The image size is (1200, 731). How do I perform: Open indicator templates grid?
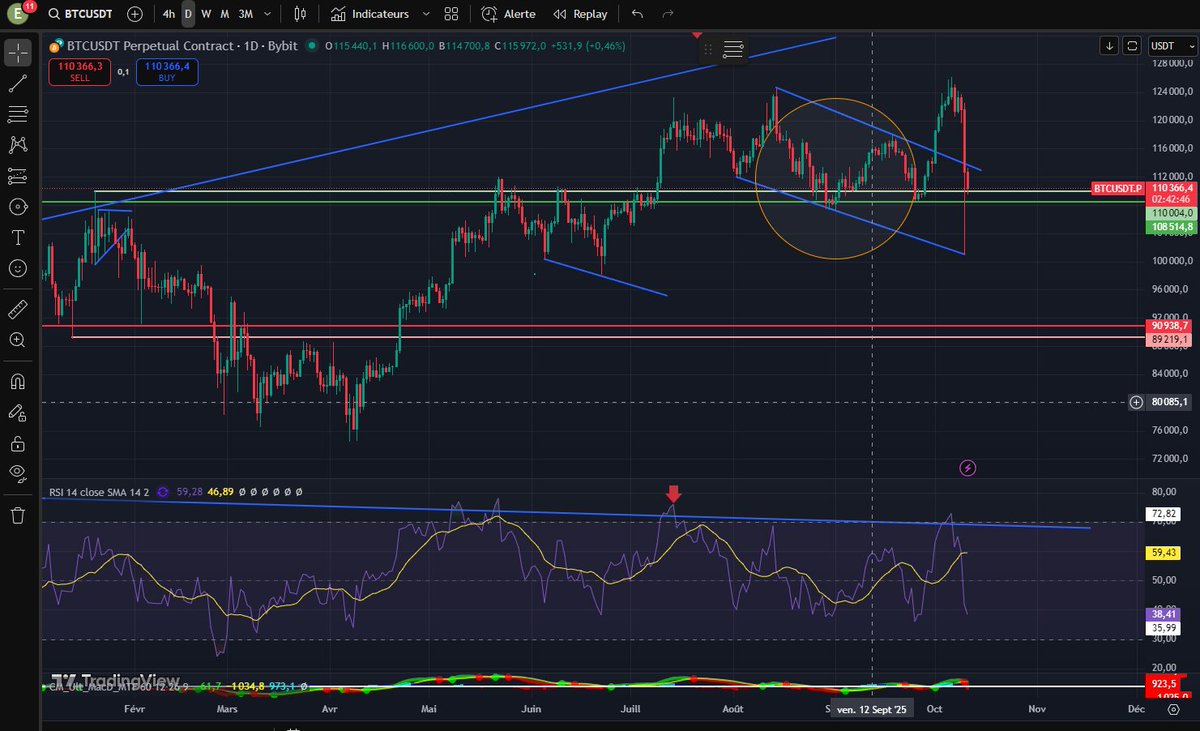point(451,15)
